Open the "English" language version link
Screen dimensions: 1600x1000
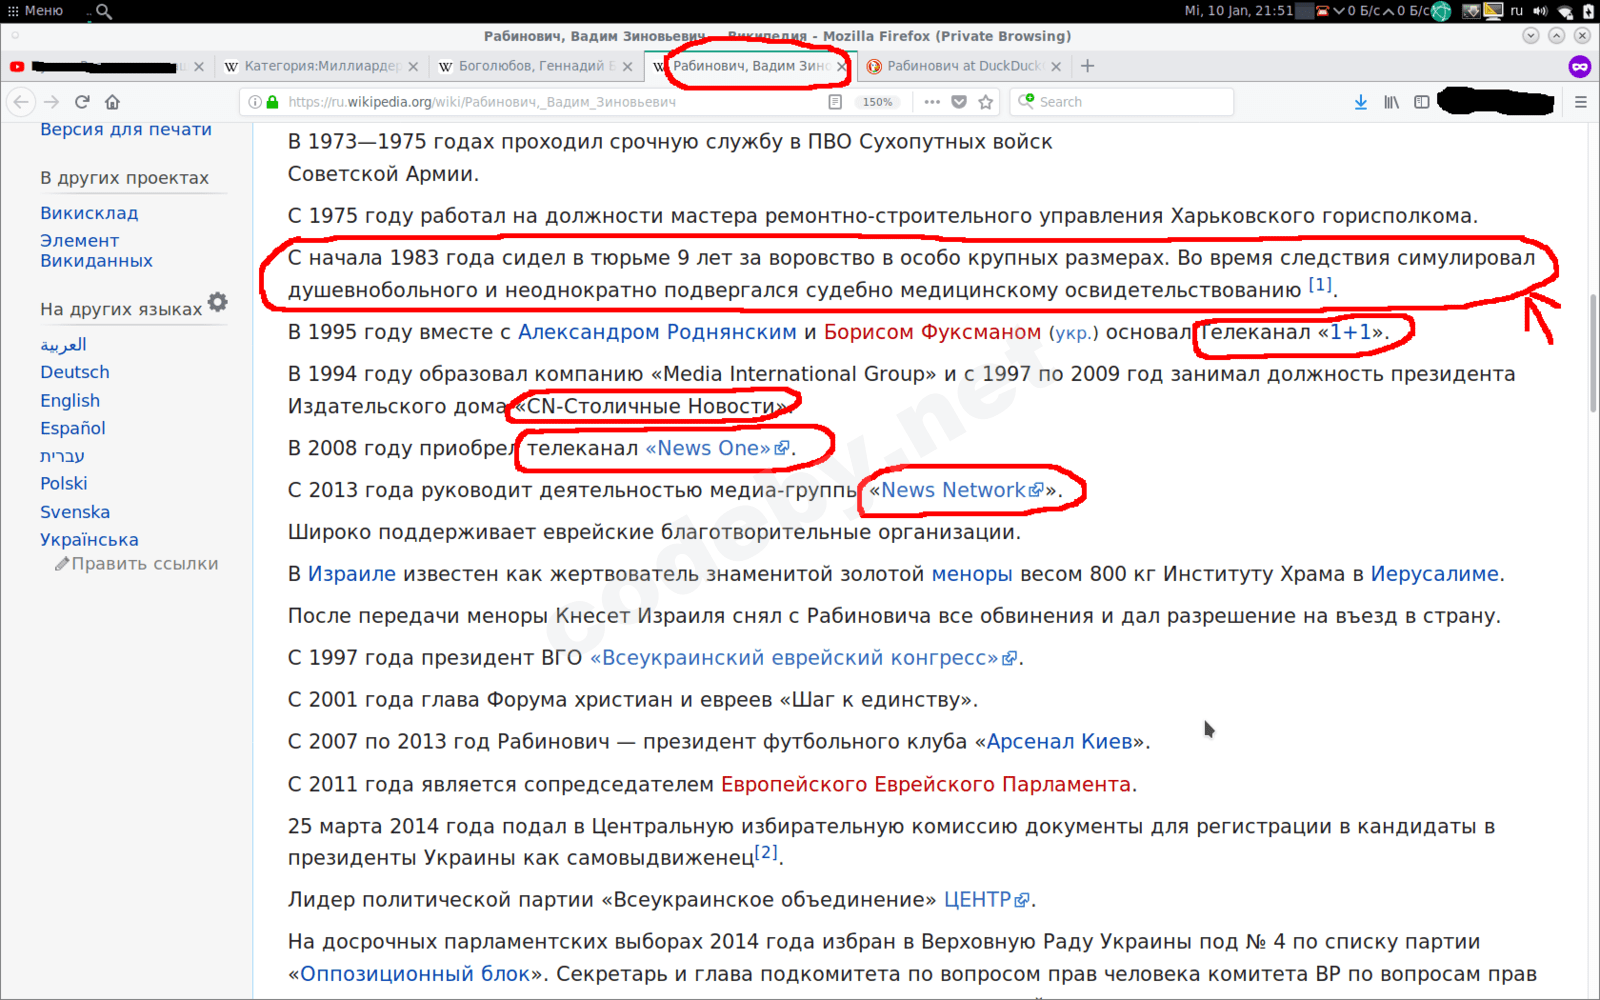click(x=69, y=399)
